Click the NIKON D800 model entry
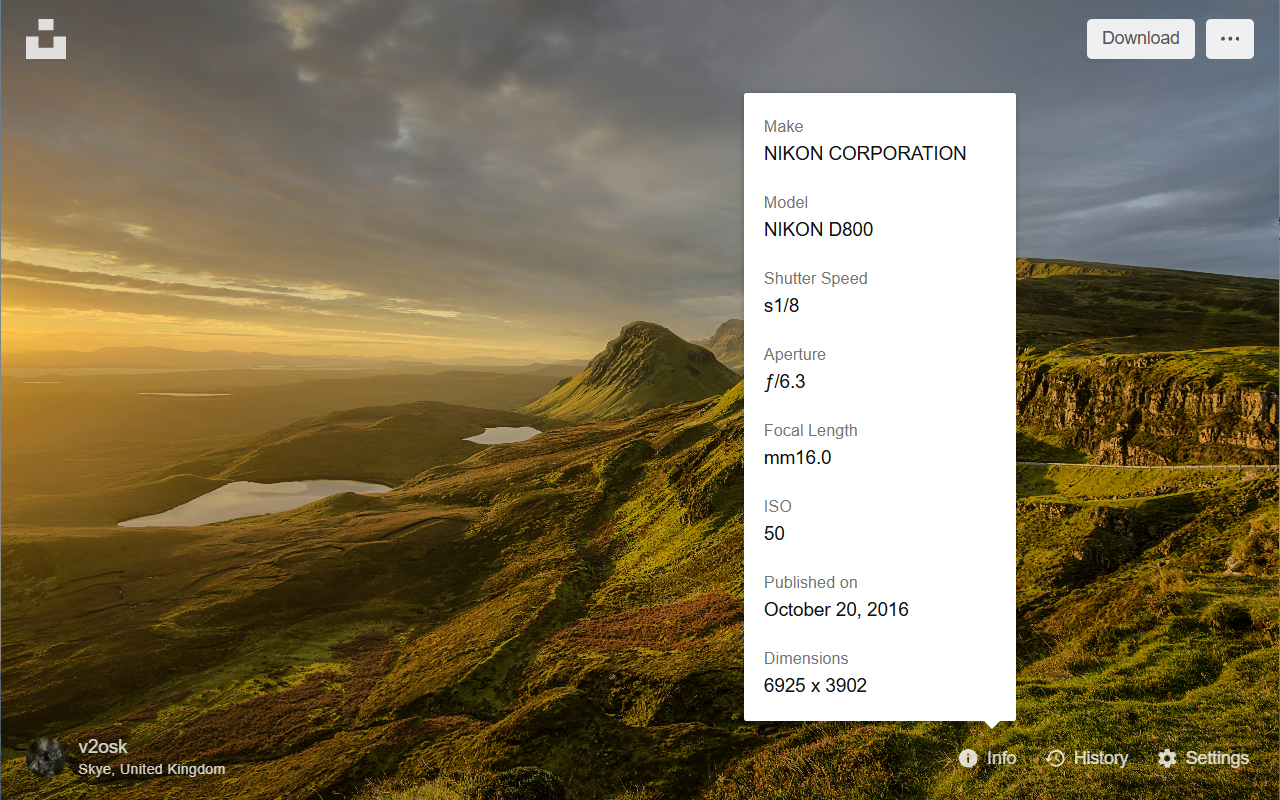Image resolution: width=1280 pixels, height=800 pixels. (x=818, y=229)
